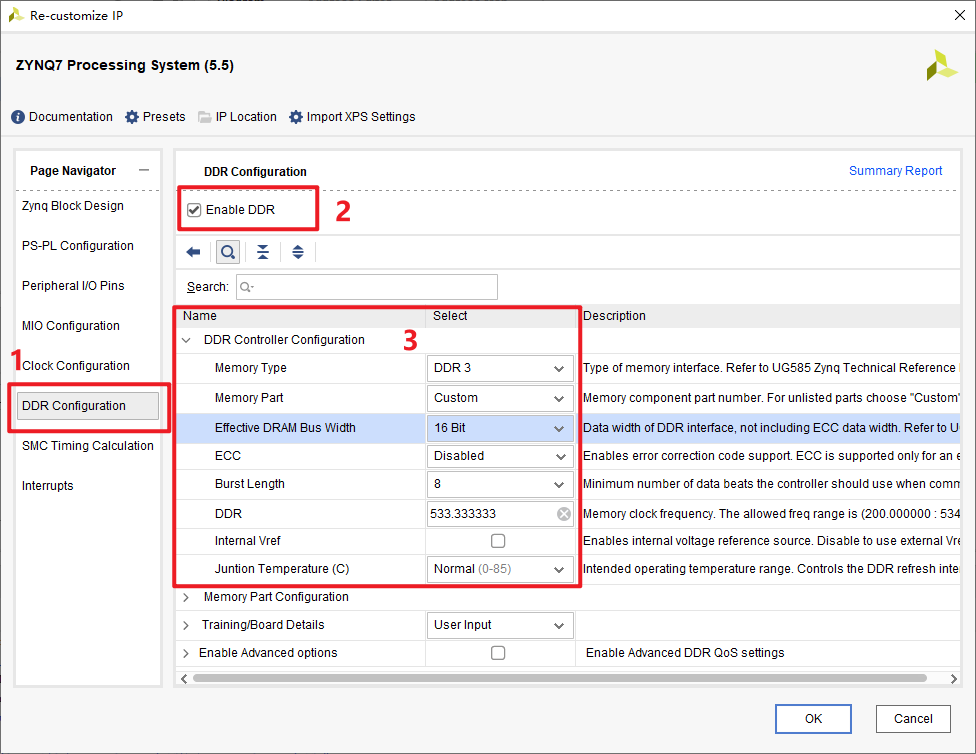Click the Presets gear icon

132,117
